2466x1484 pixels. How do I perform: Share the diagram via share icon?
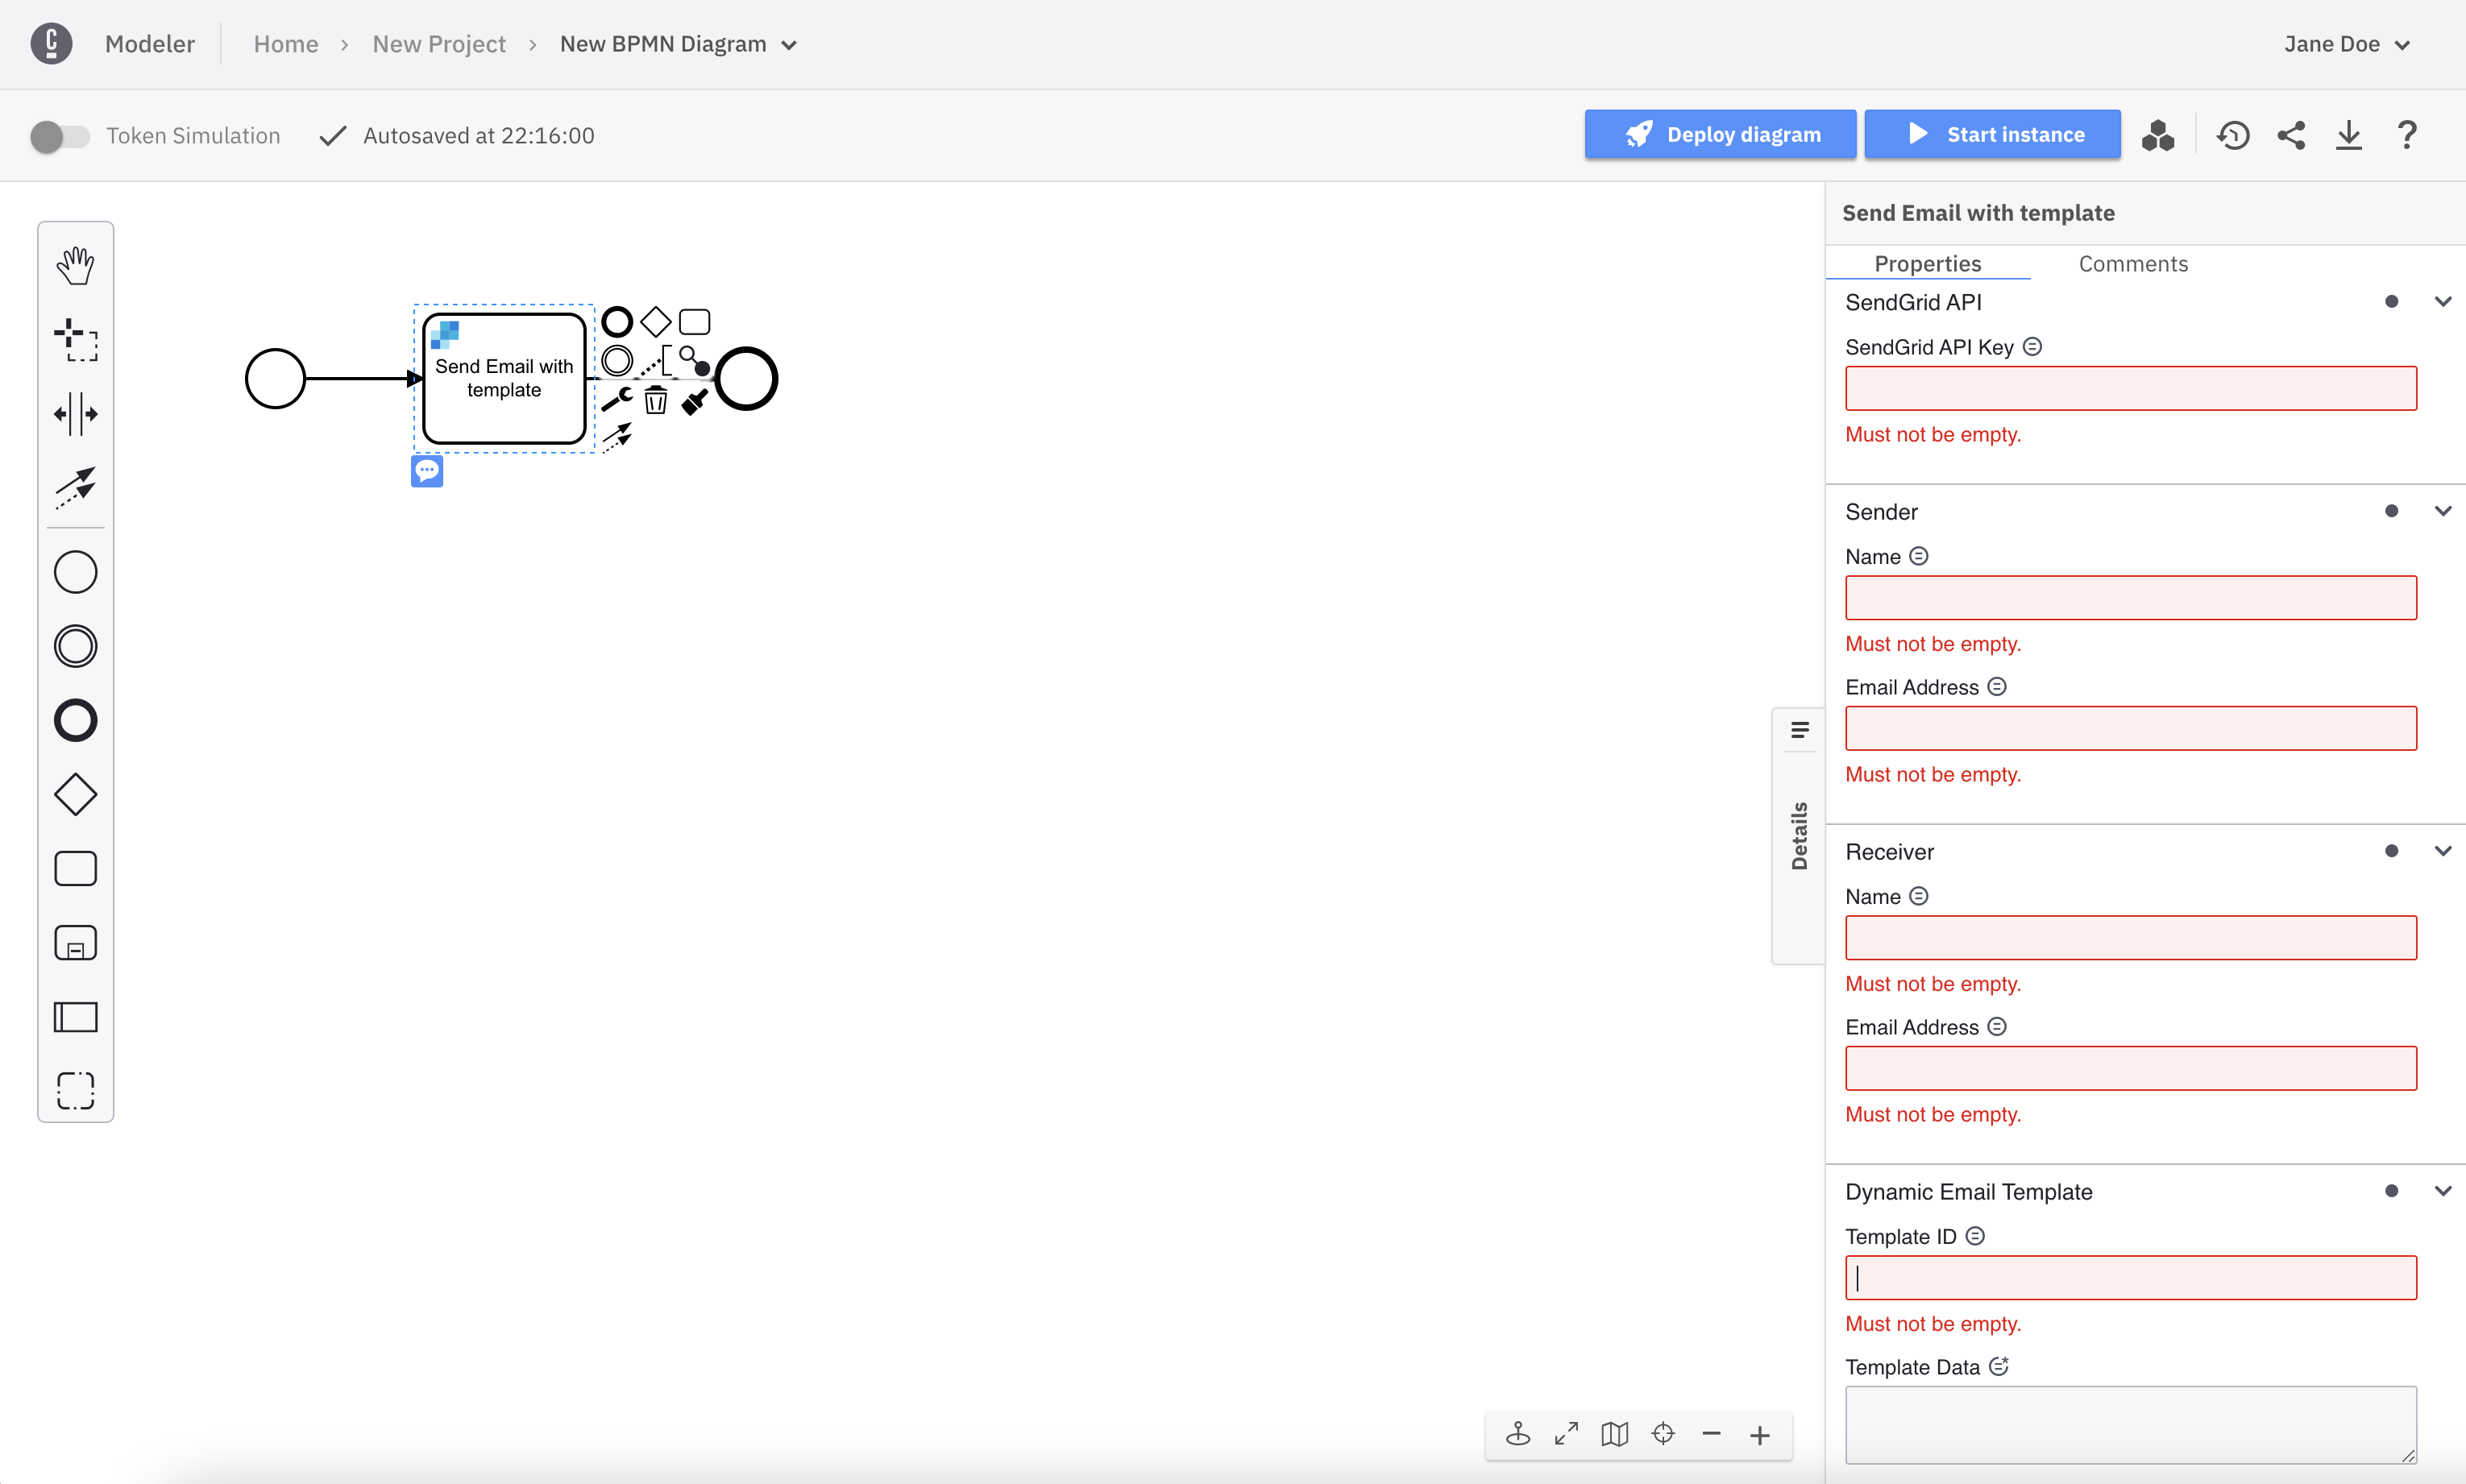coord(2291,135)
